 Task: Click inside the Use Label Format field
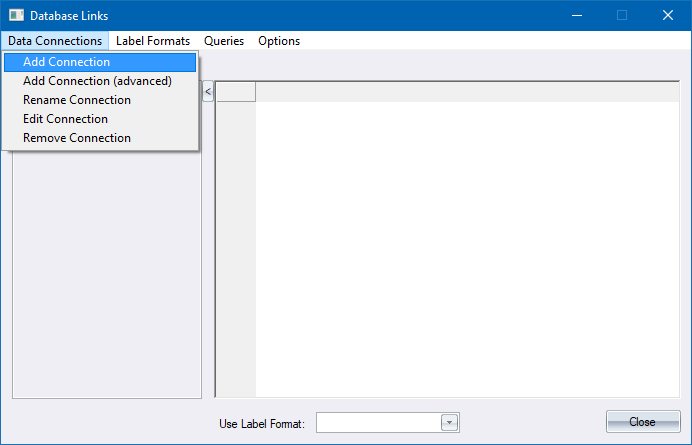(378, 423)
